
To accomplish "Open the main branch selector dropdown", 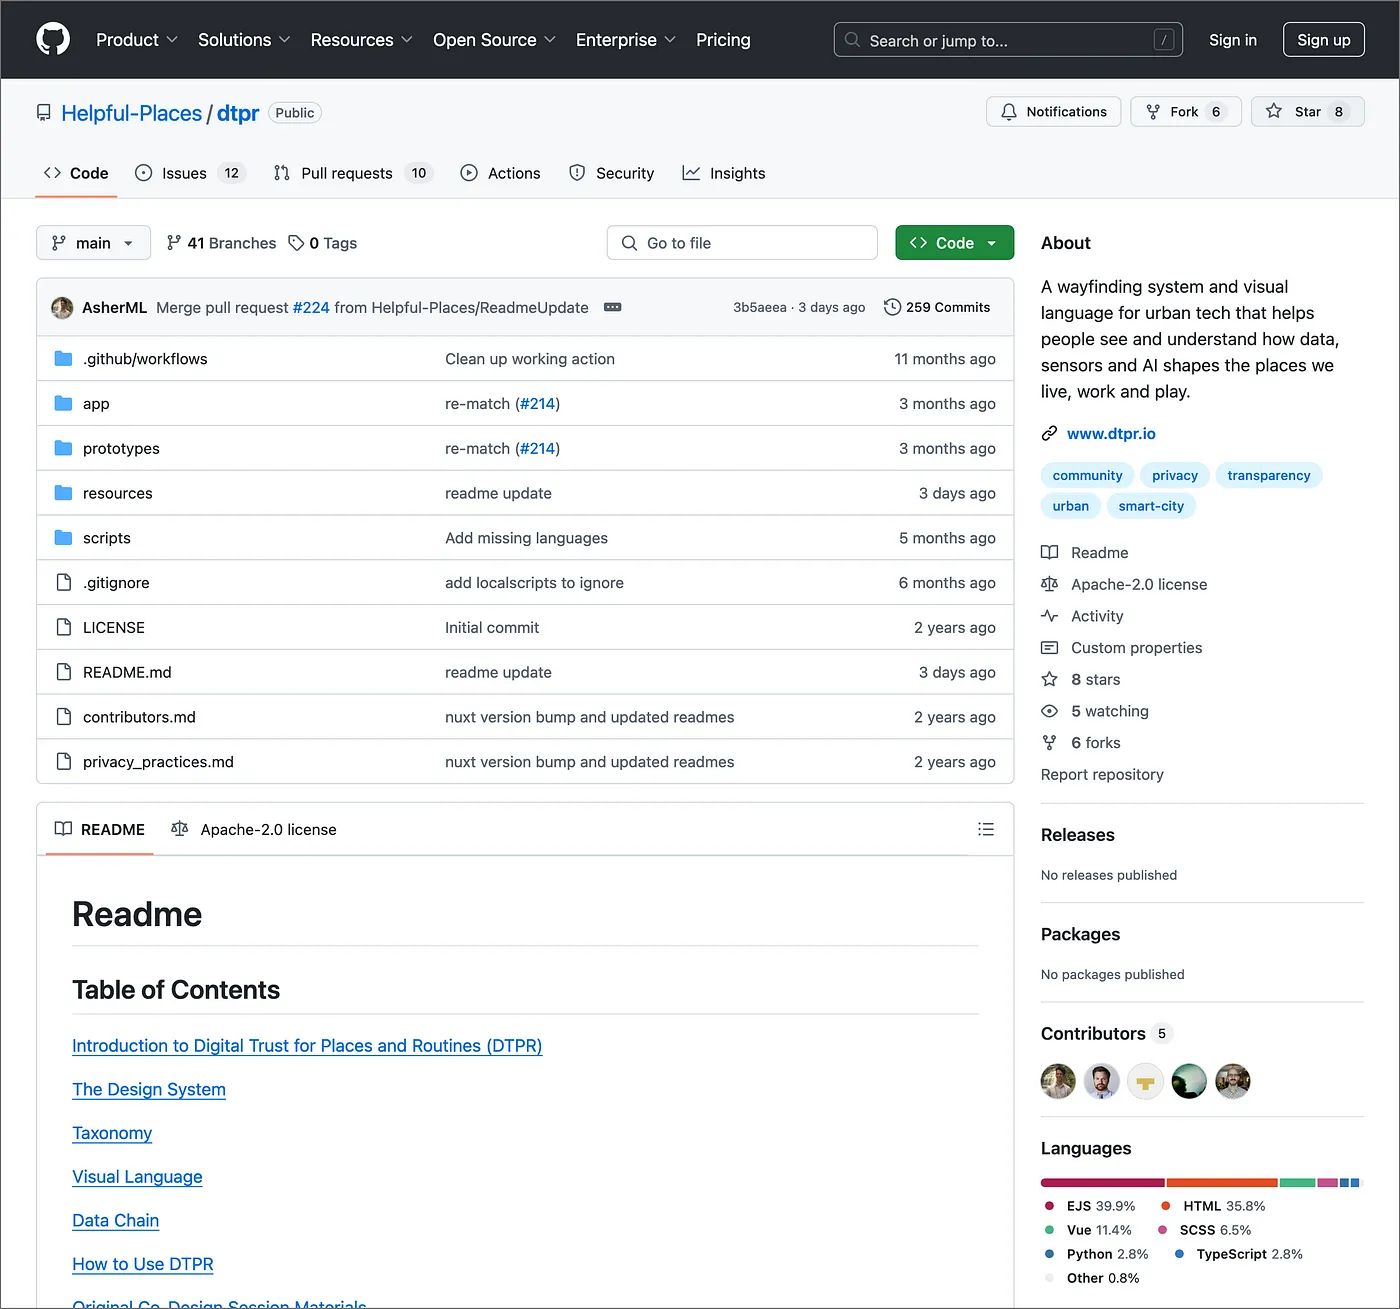I will 93,243.
